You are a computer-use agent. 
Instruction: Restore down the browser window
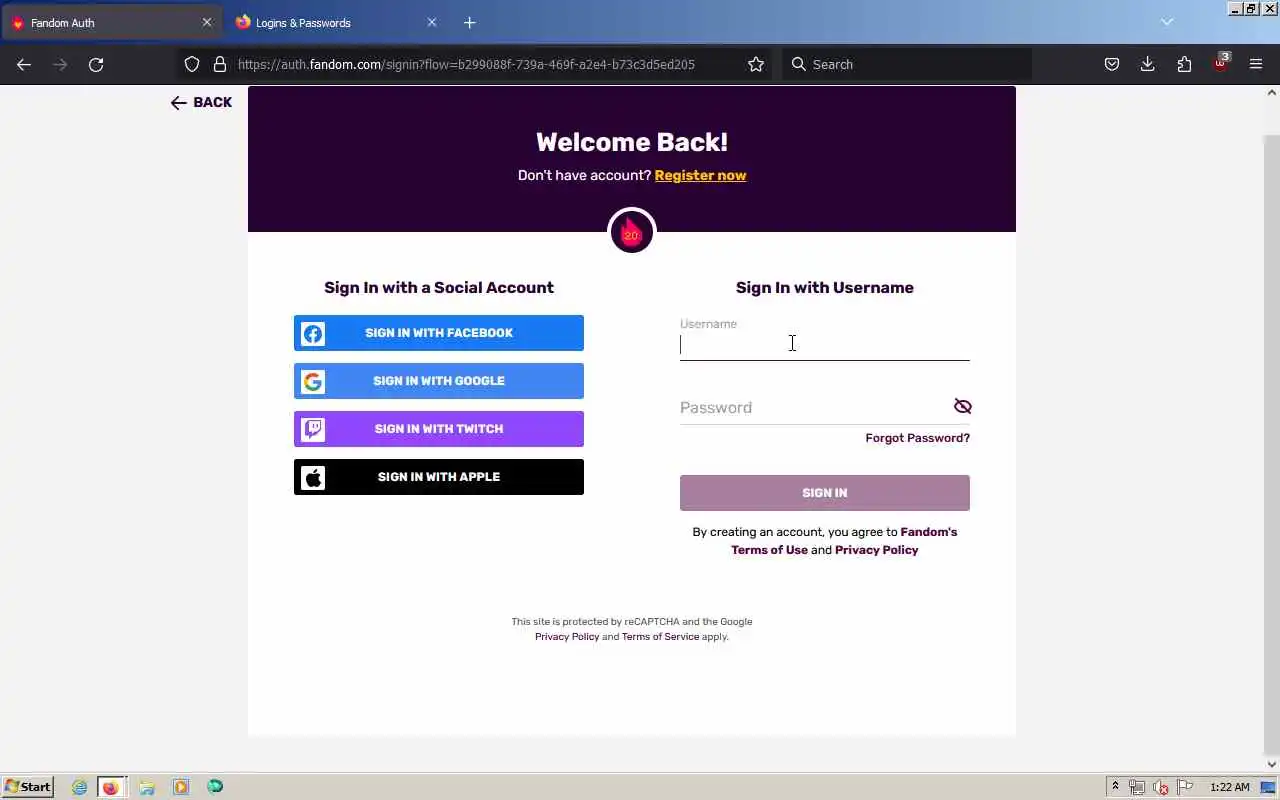[1250, 8]
